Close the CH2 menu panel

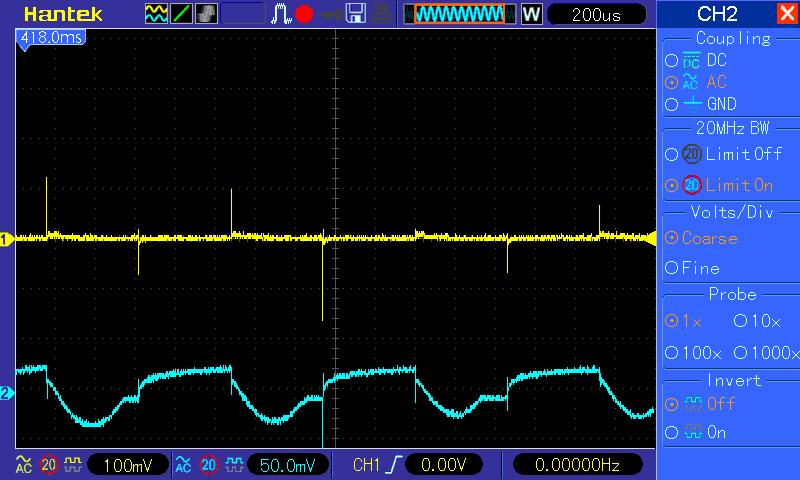[x=787, y=13]
